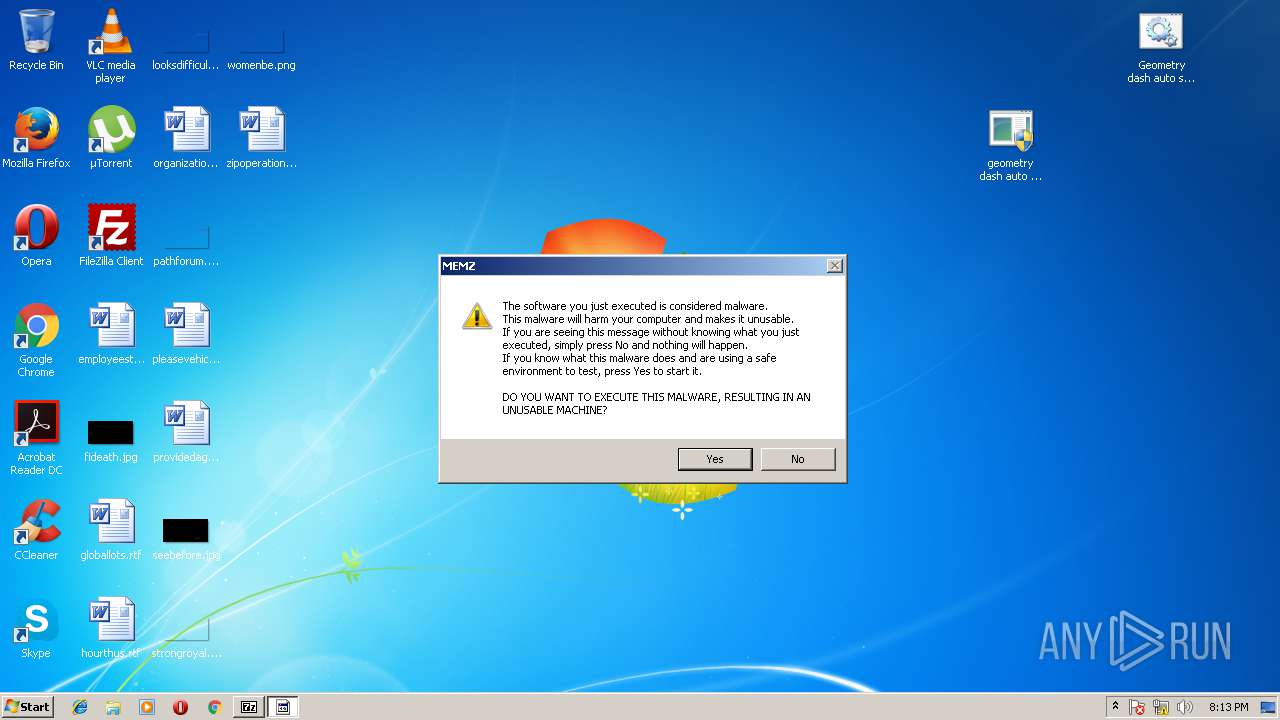The height and width of the screenshot is (720, 1280).
Task: Close the MEMZ warning dialog
Action: click(835, 265)
